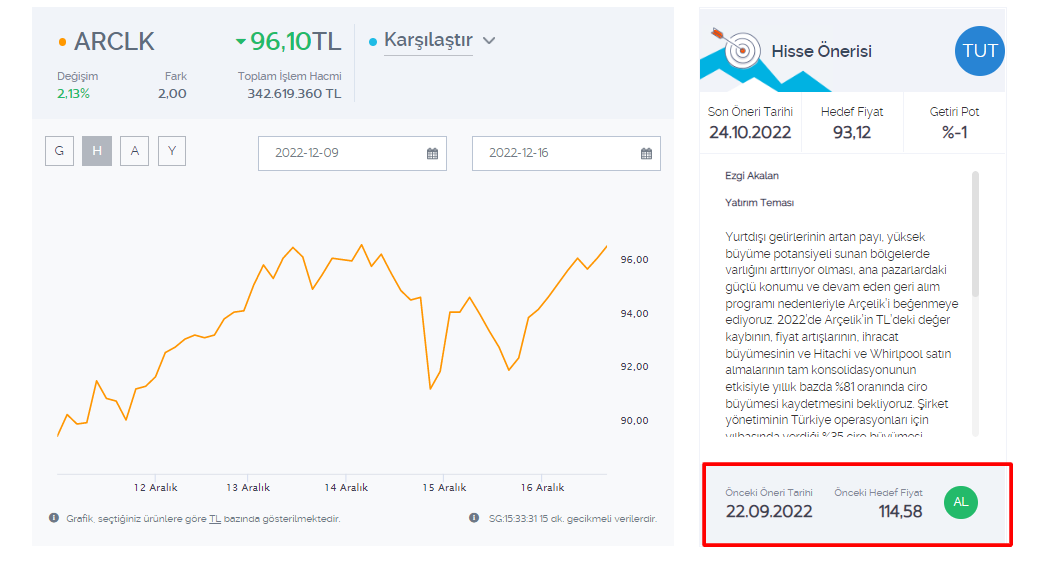Click the blue dot beside Karşılaştır

tap(373, 42)
